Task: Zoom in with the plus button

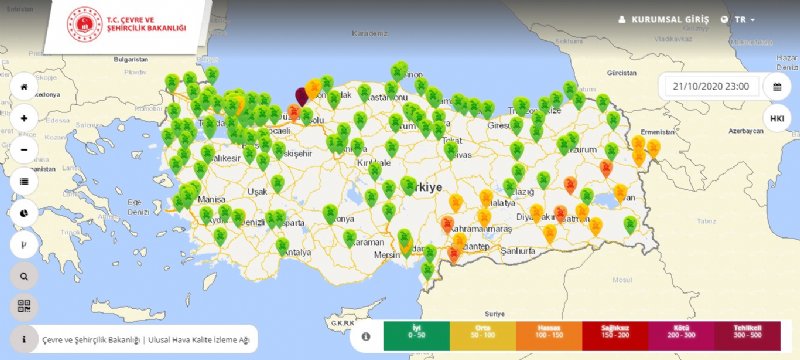Action: click(24, 118)
